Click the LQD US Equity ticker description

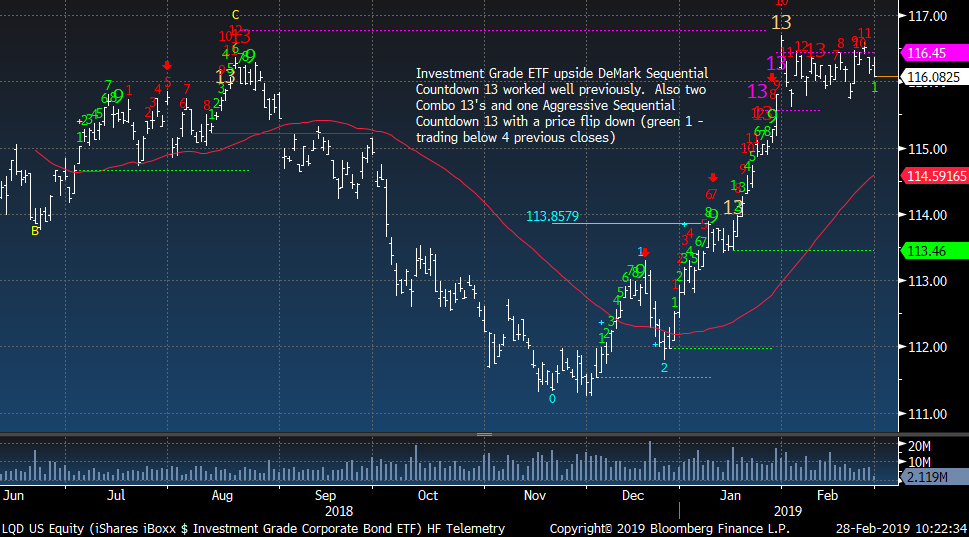click(x=253, y=529)
